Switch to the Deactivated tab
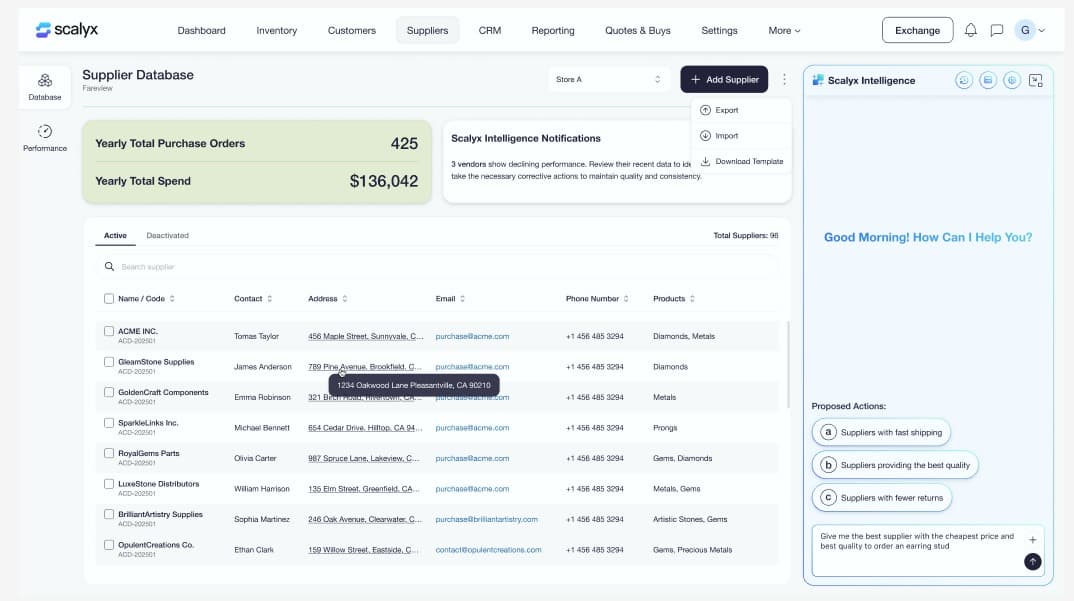1074x601 pixels. click(167, 236)
